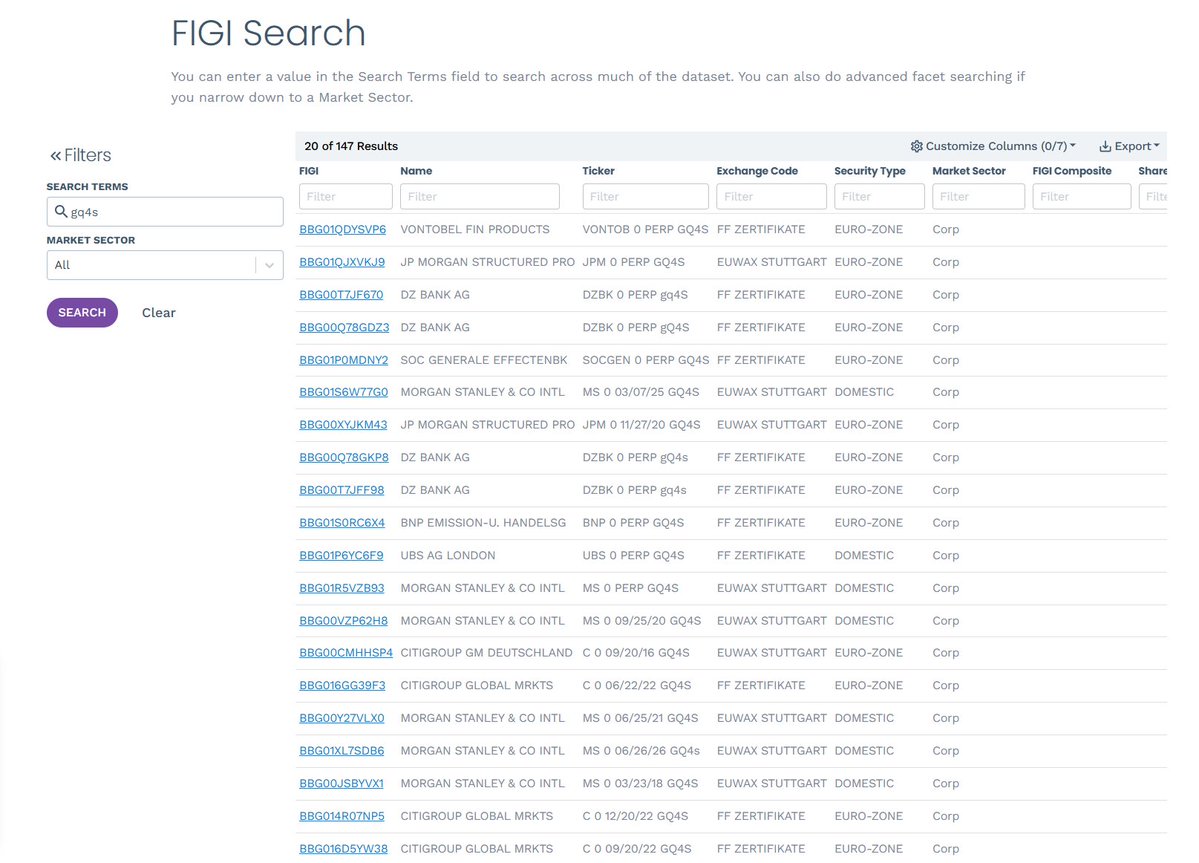Open FIGI link BBG01R5VZB93
The width and height of the screenshot is (1199, 863).
click(x=342, y=589)
